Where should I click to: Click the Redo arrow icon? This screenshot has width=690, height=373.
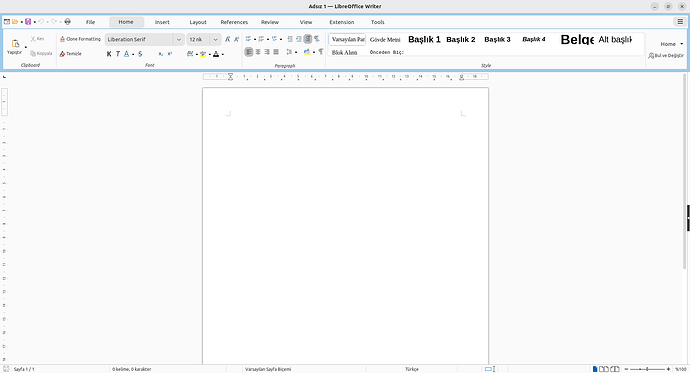[x=54, y=22]
